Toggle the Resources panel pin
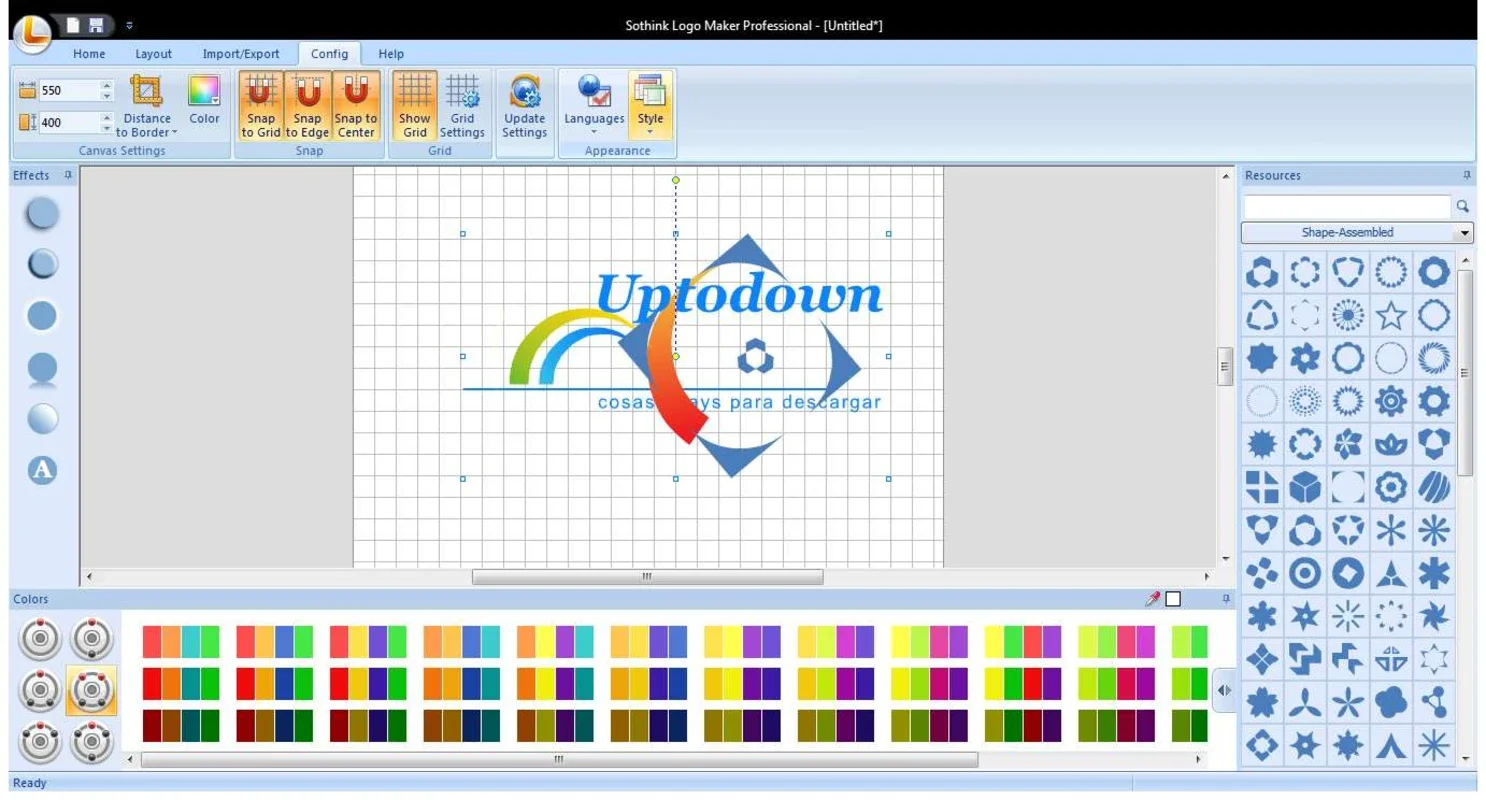This screenshot has height=800, width=1486. click(x=1466, y=175)
